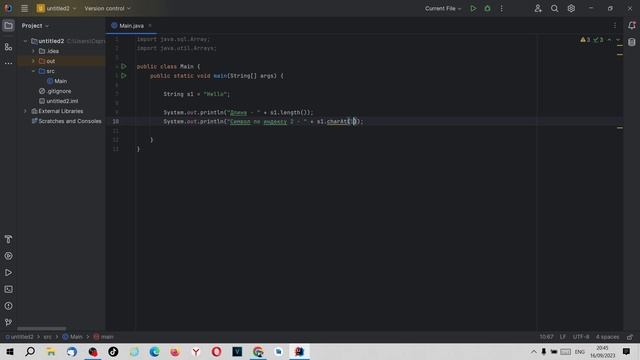Switch ENG input language in tray

tap(580, 351)
